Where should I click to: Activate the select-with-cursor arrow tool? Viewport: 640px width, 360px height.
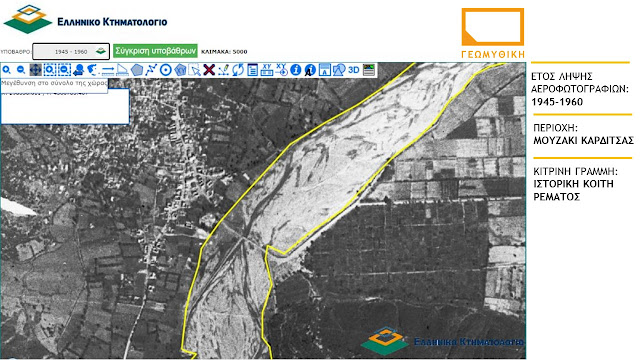(195, 70)
